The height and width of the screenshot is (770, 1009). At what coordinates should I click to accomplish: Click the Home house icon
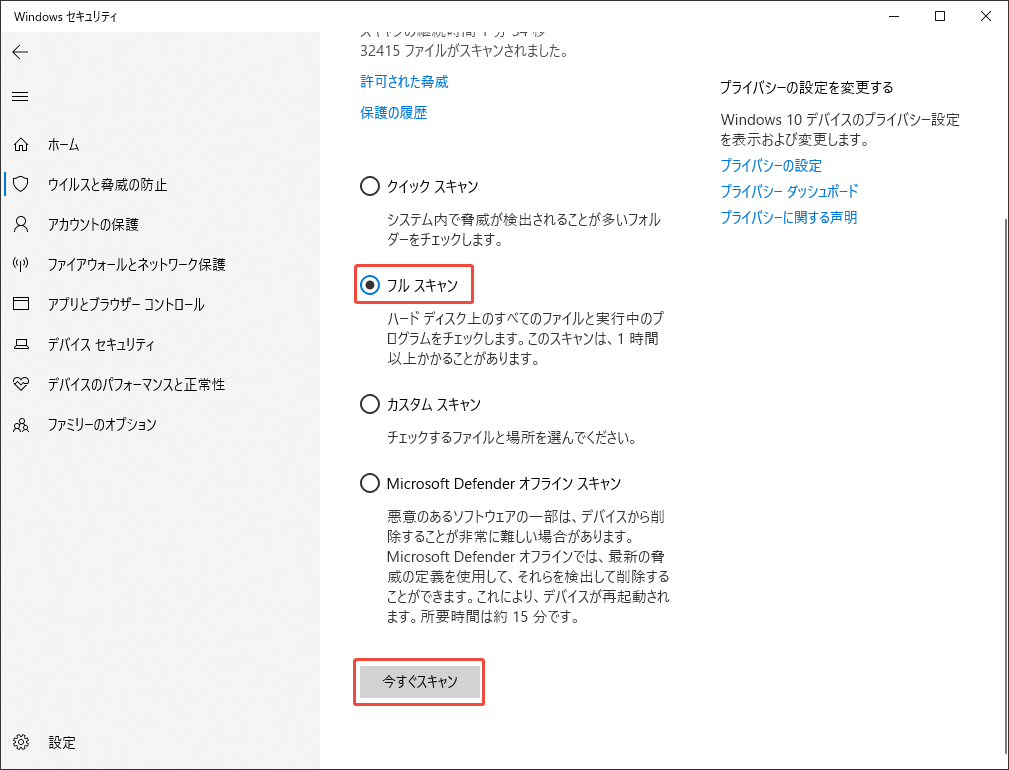point(21,145)
